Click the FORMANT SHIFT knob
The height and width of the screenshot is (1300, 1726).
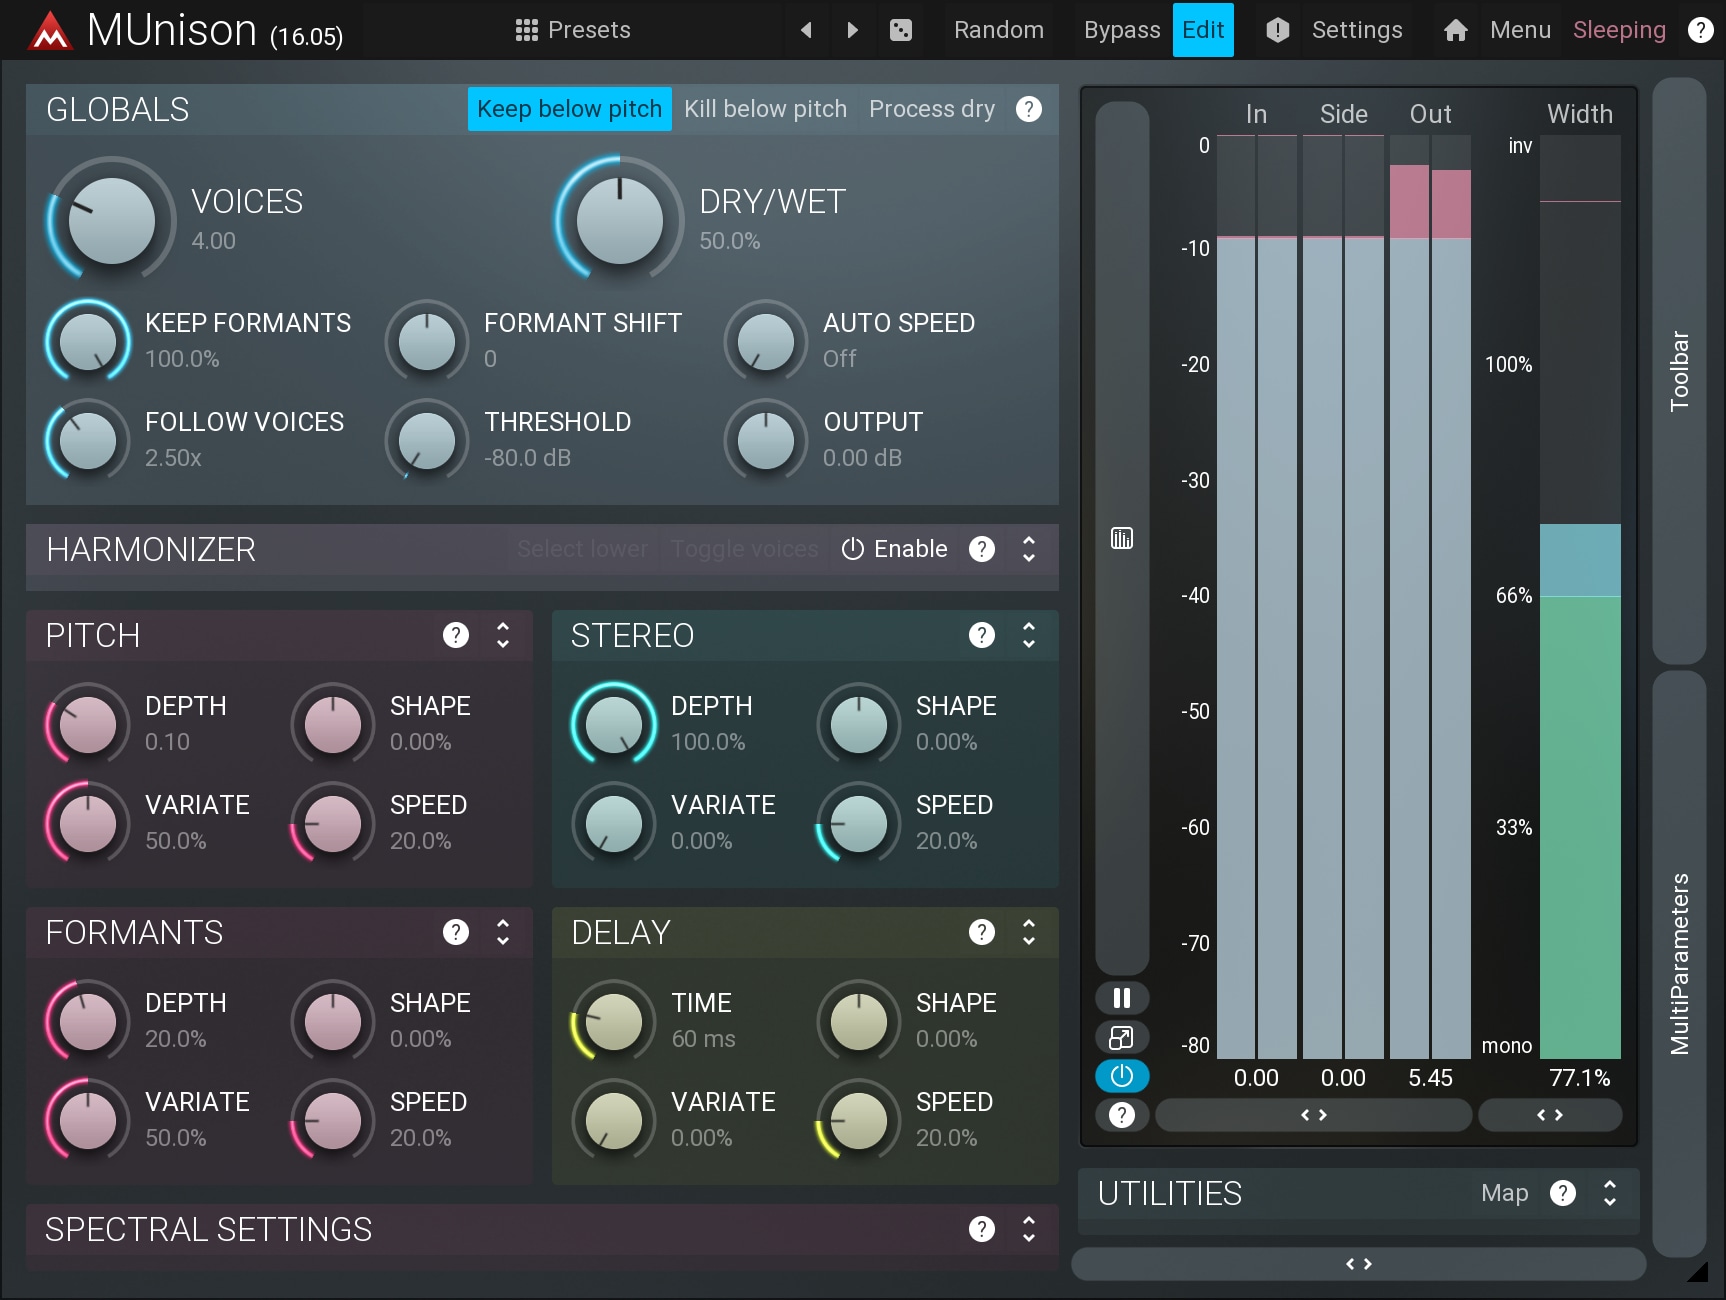tap(427, 342)
